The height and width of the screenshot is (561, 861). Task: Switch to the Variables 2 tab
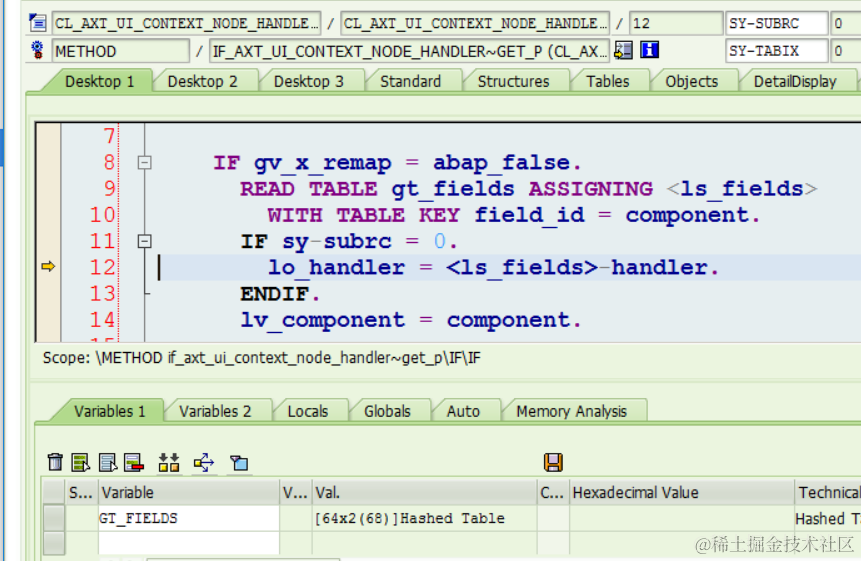(215, 411)
